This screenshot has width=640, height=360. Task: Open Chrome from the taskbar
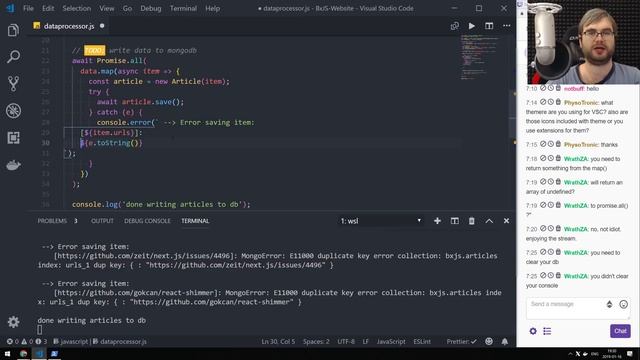point(23,353)
